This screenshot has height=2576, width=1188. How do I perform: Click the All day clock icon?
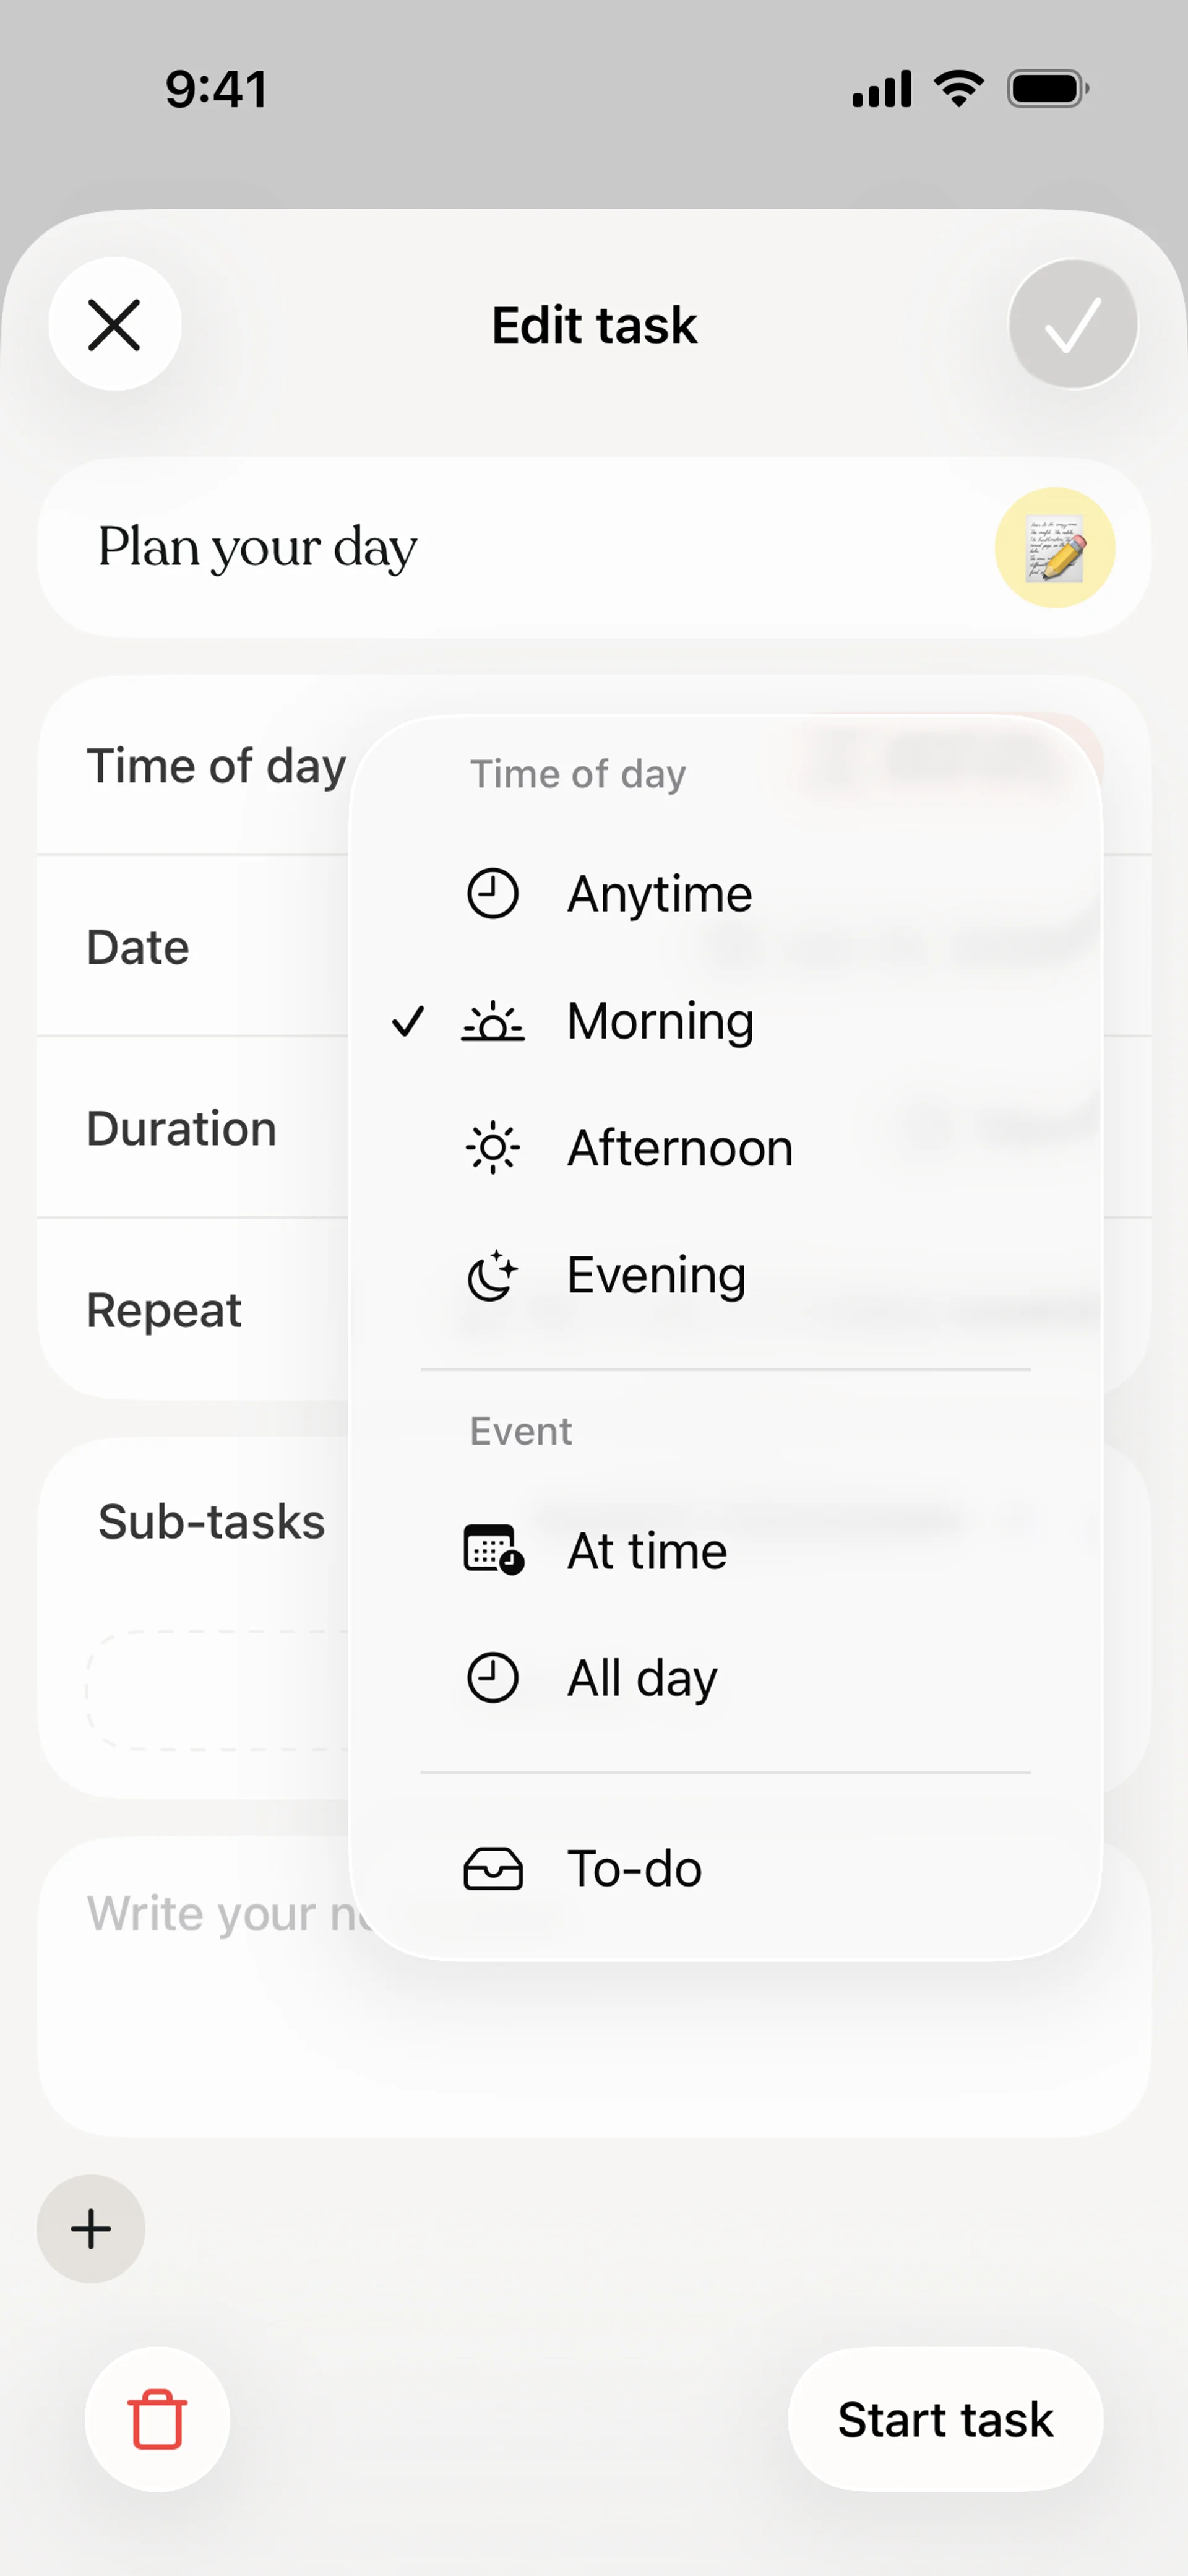tap(492, 1677)
